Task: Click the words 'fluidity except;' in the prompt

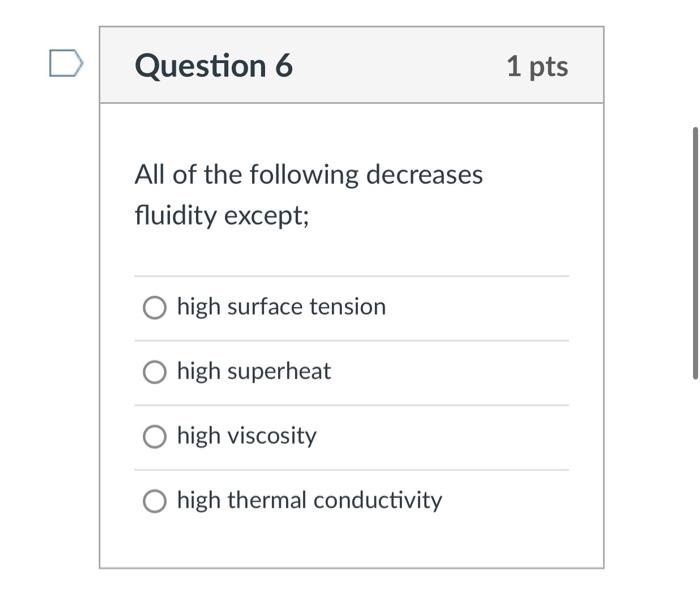Action: click(222, 216)
